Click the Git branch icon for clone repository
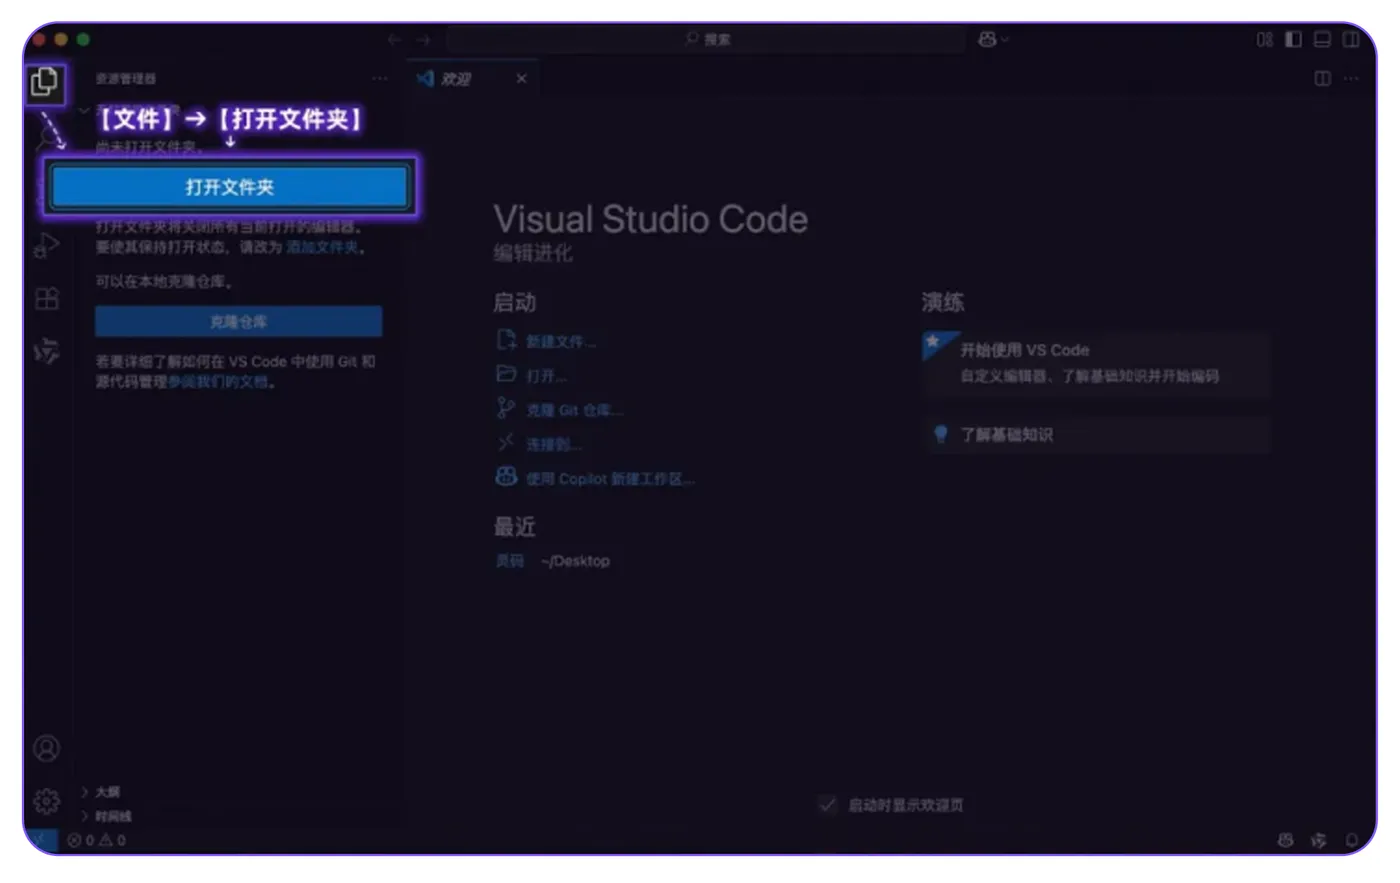Viewport: 1400px width, 883px height. coord(506,408)
